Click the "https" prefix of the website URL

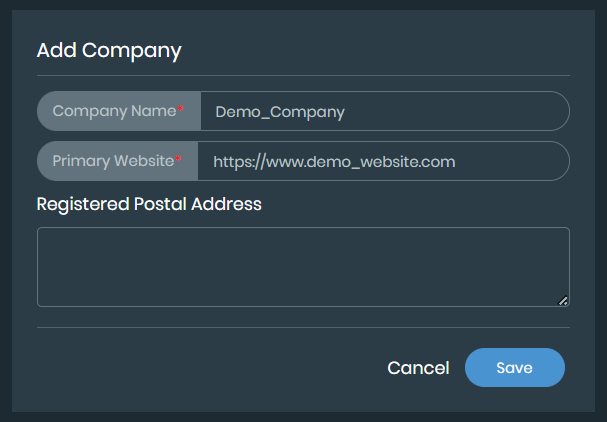(x=232, y=160)
